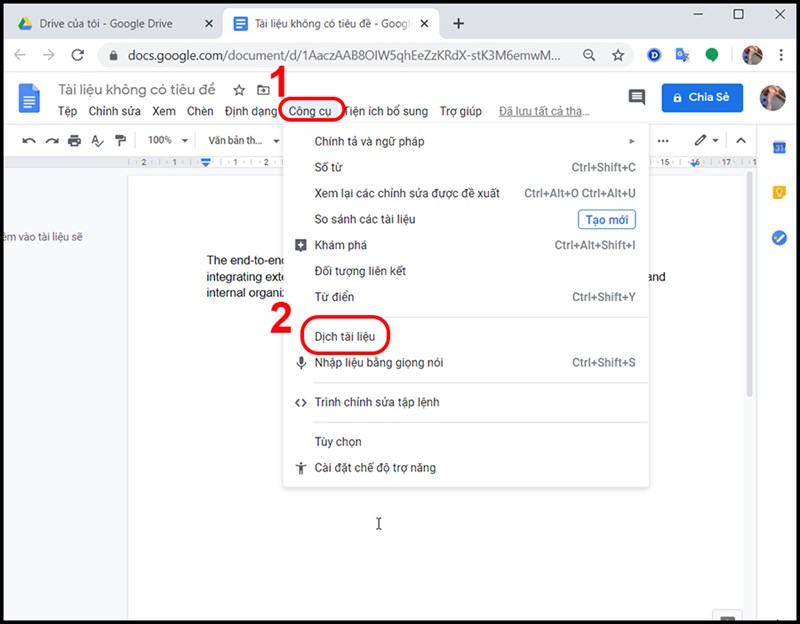Click the Google Translate extension icon
Screen dimensions: 800x624
coord(682,55)
